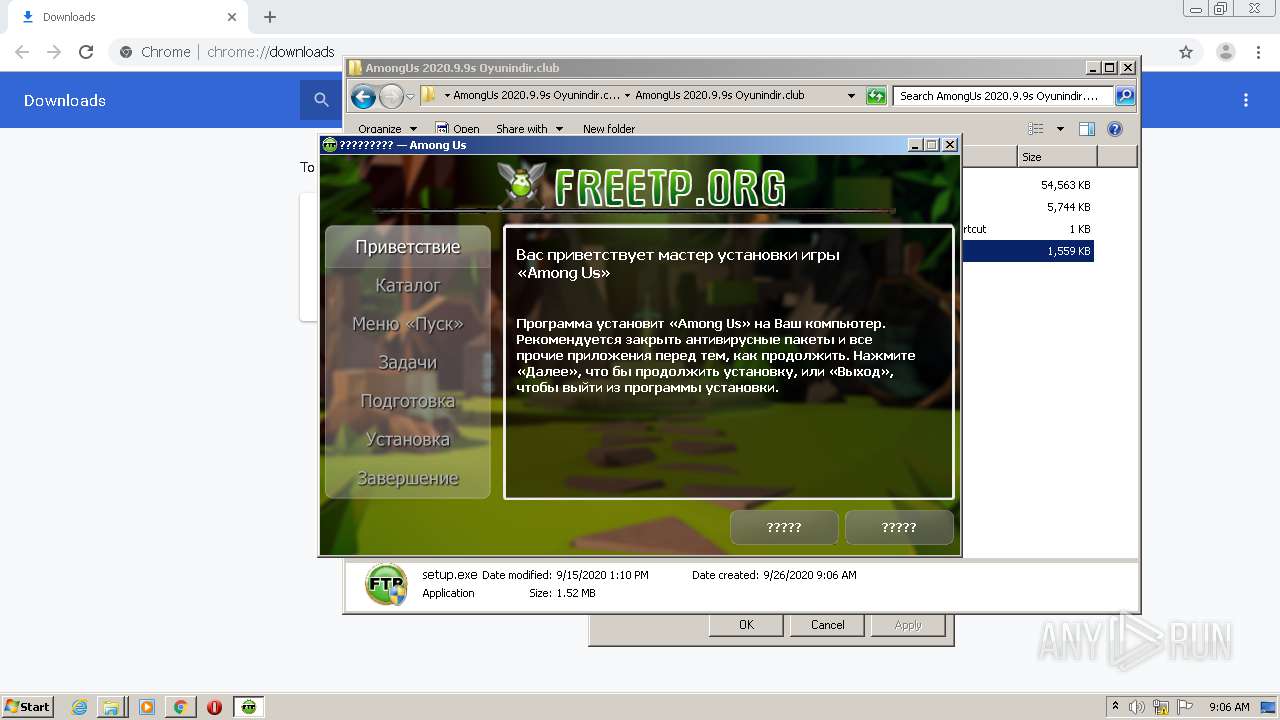Click the setup.exe FTP icon in details pane
The image size is (1280, 720).
386,584
